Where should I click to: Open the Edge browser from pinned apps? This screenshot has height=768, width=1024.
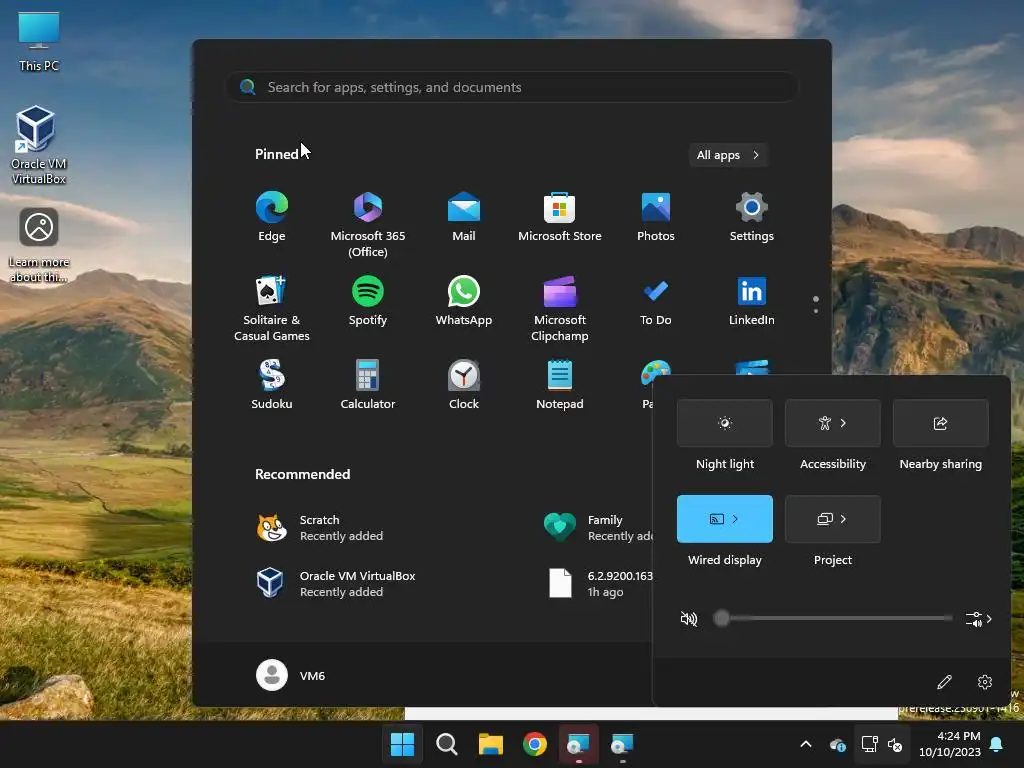point(272,217)
